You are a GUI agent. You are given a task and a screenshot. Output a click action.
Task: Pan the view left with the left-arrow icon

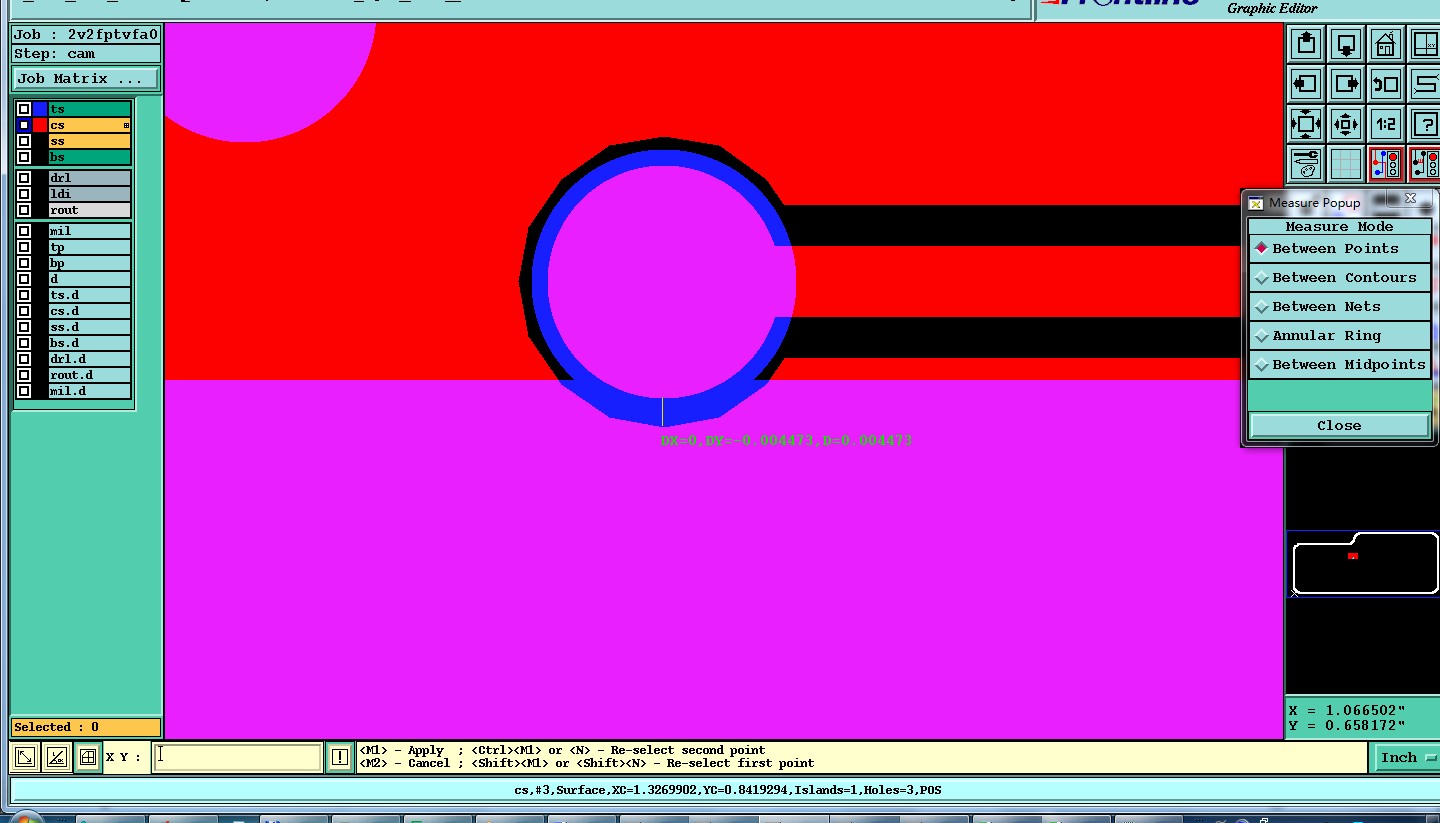point(1306,84)
